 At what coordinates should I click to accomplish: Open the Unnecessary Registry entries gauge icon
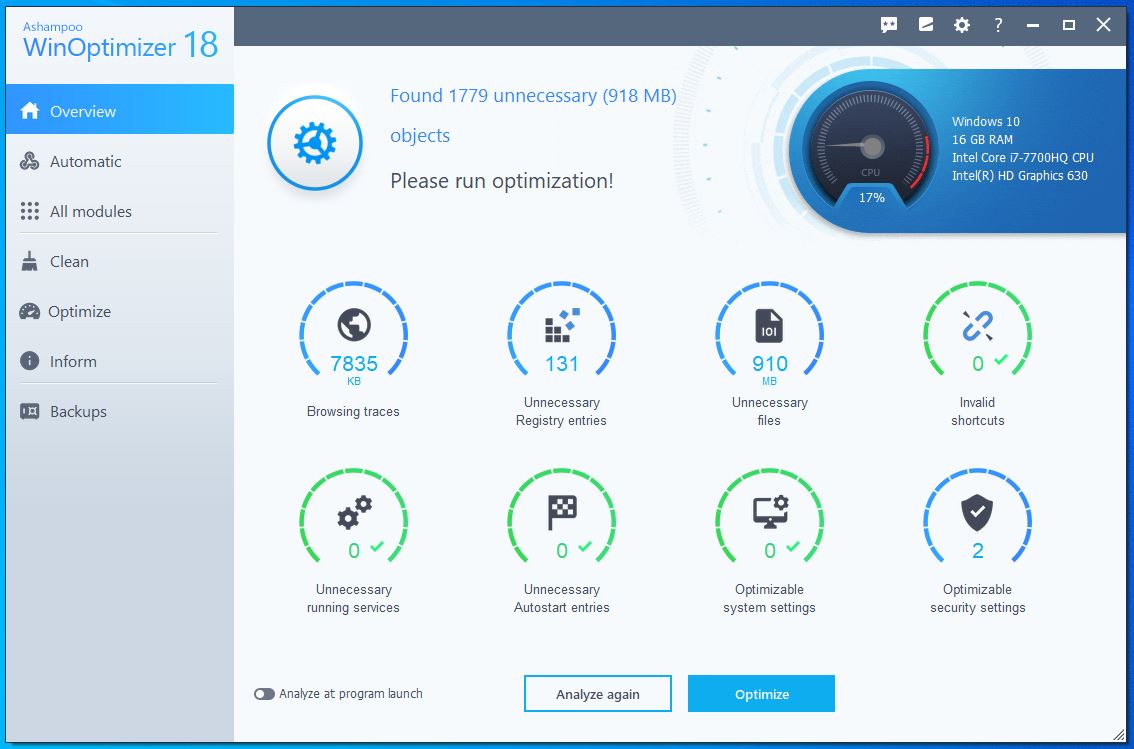[x=561, y=322]
